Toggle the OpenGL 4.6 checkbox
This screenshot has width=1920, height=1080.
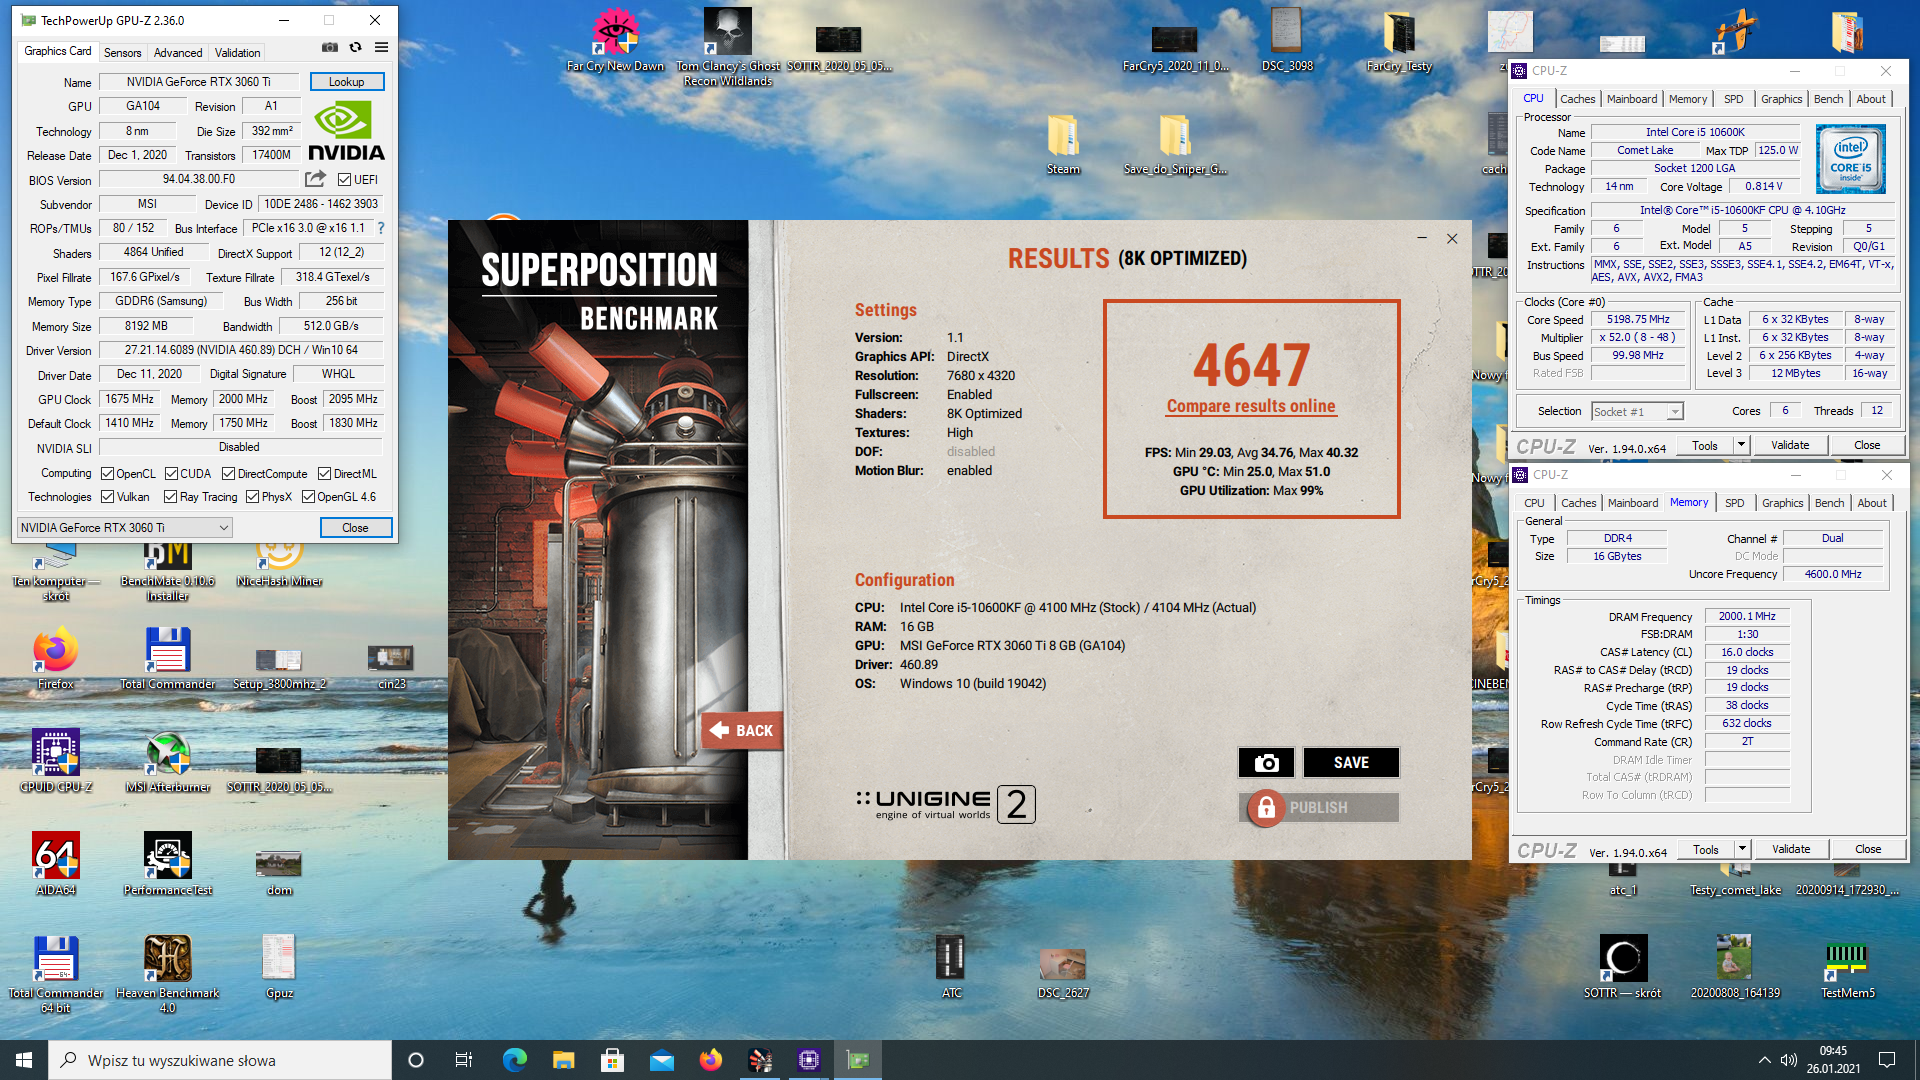308,497
